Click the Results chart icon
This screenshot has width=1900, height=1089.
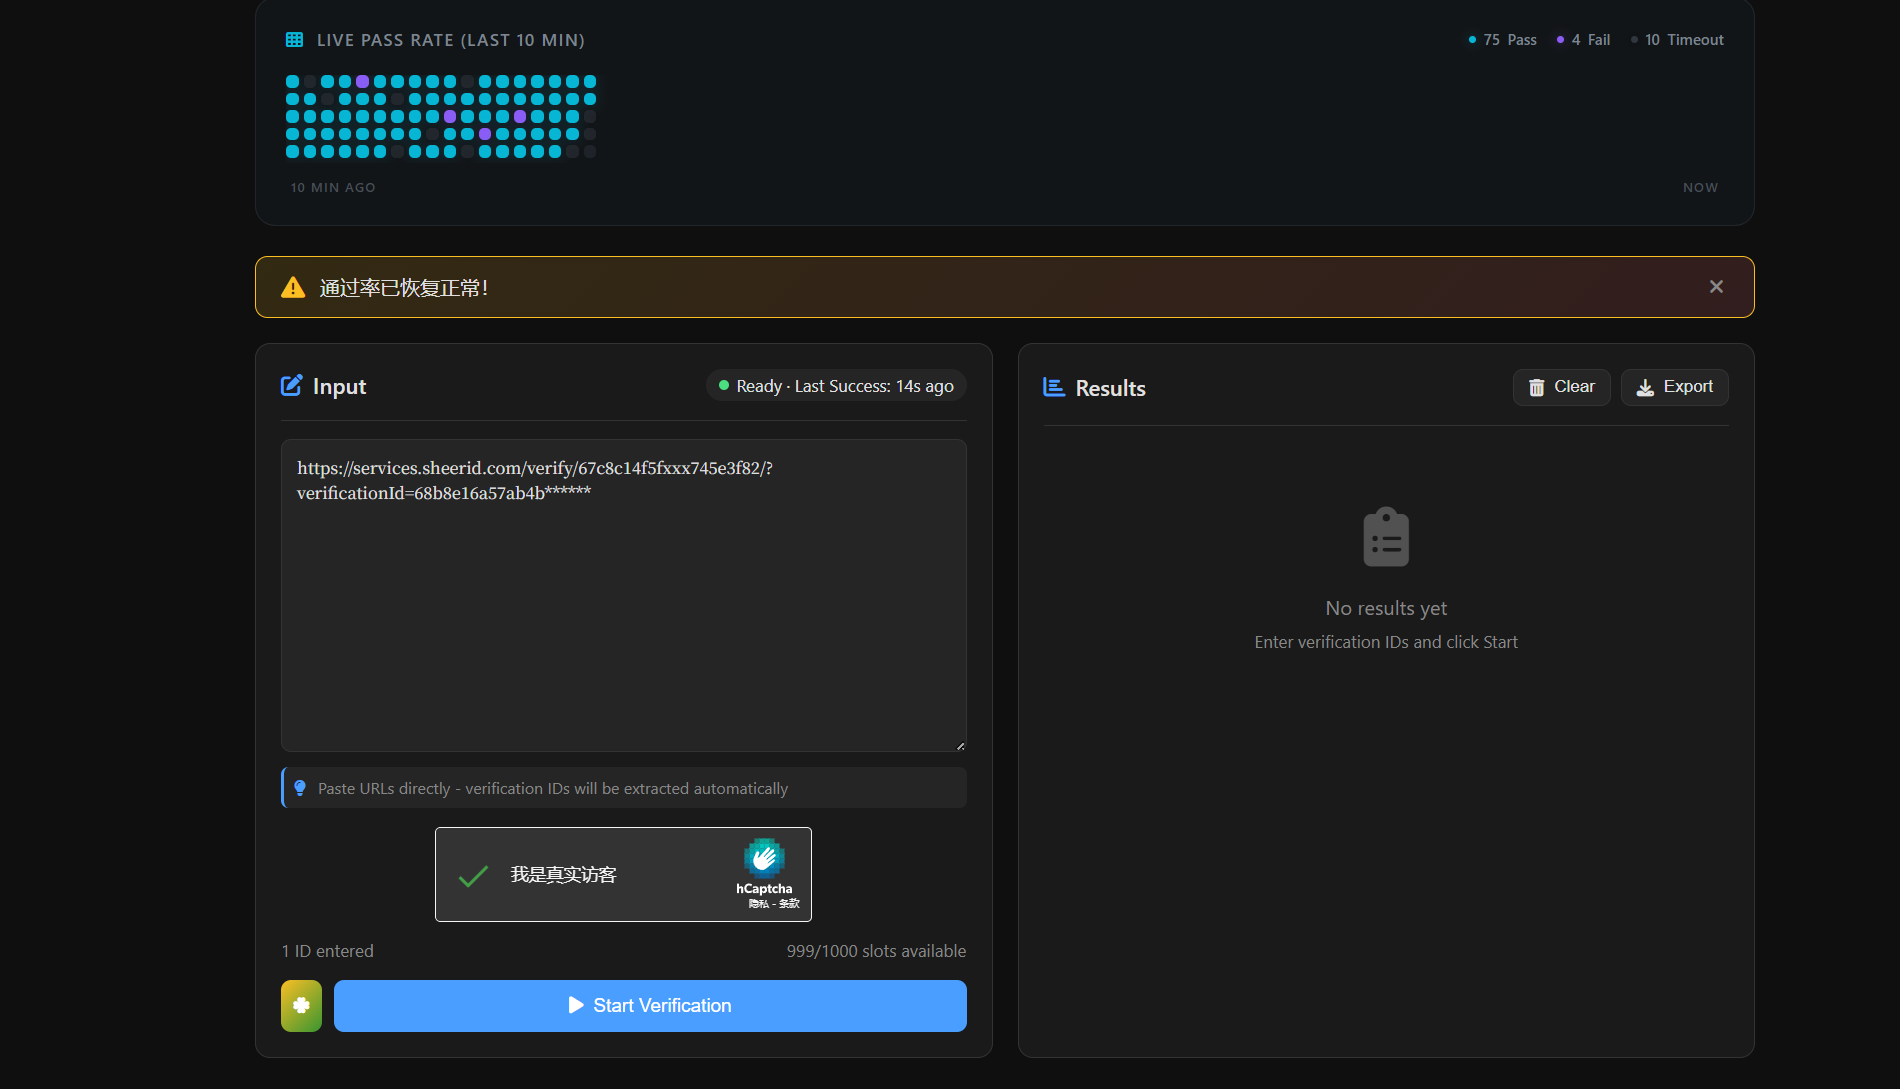[x=1054, y=387]
